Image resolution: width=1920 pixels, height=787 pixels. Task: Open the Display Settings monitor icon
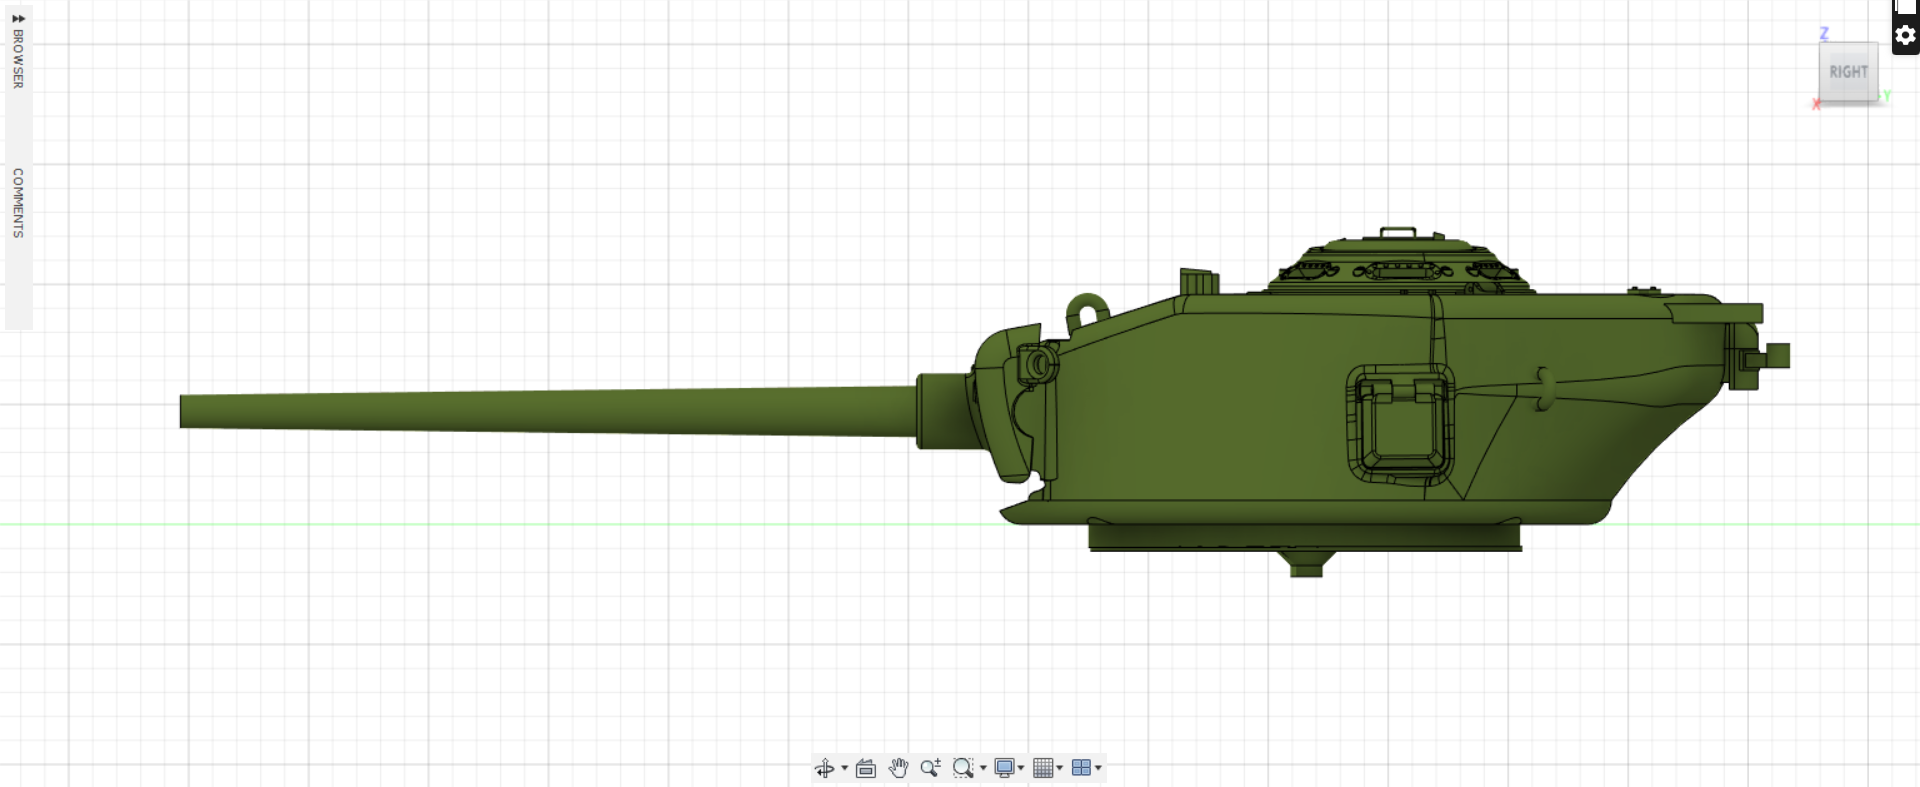tap(1004, 768)
